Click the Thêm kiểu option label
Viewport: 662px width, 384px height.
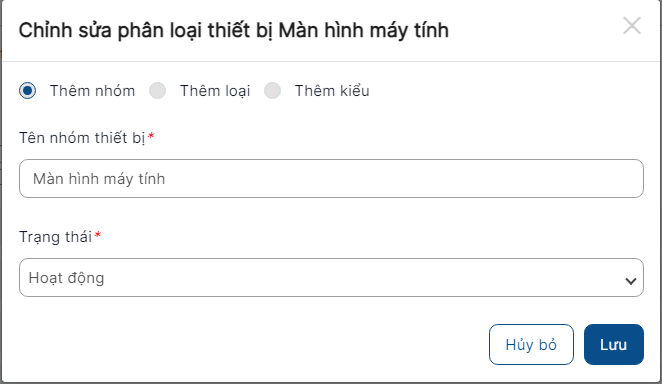click(332, 91)
